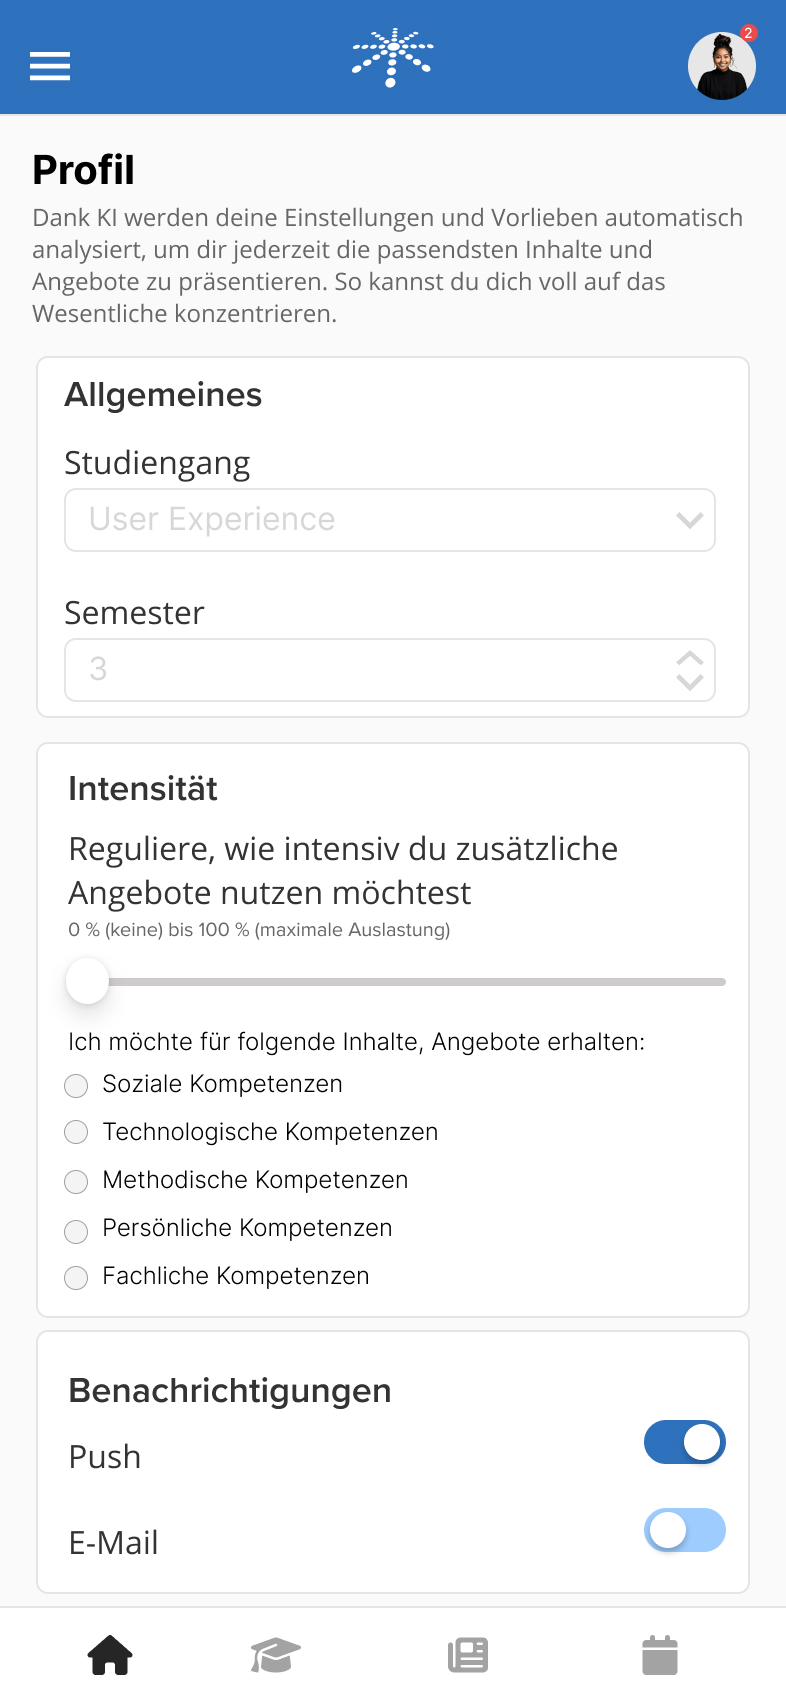Viewport: 786px width, 1704px height.
Task: Click Studiengang dropdown chevron arrow
Action: (x=689, y=520)
